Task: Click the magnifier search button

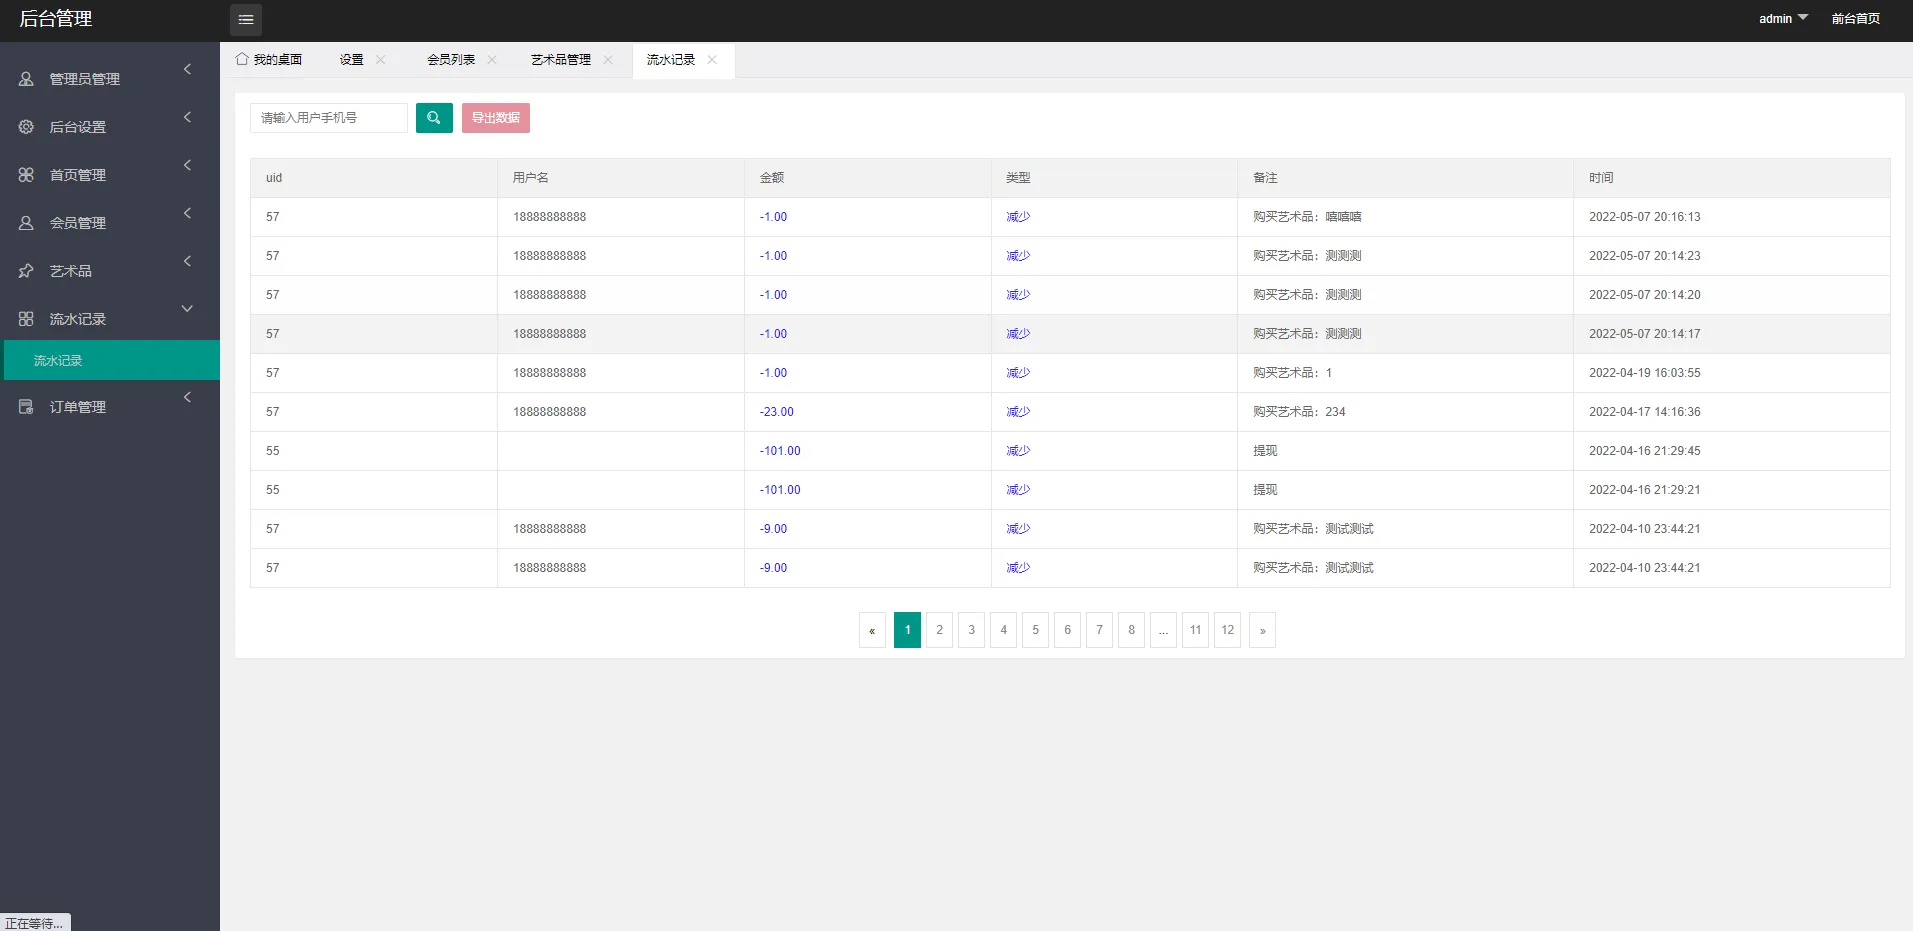Action: (434, 118)
